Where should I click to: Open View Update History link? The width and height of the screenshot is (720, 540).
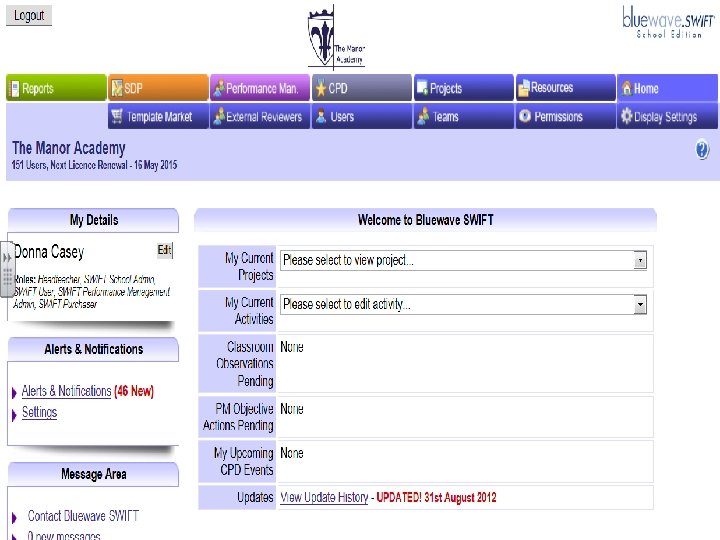click(x=324, y=497)
